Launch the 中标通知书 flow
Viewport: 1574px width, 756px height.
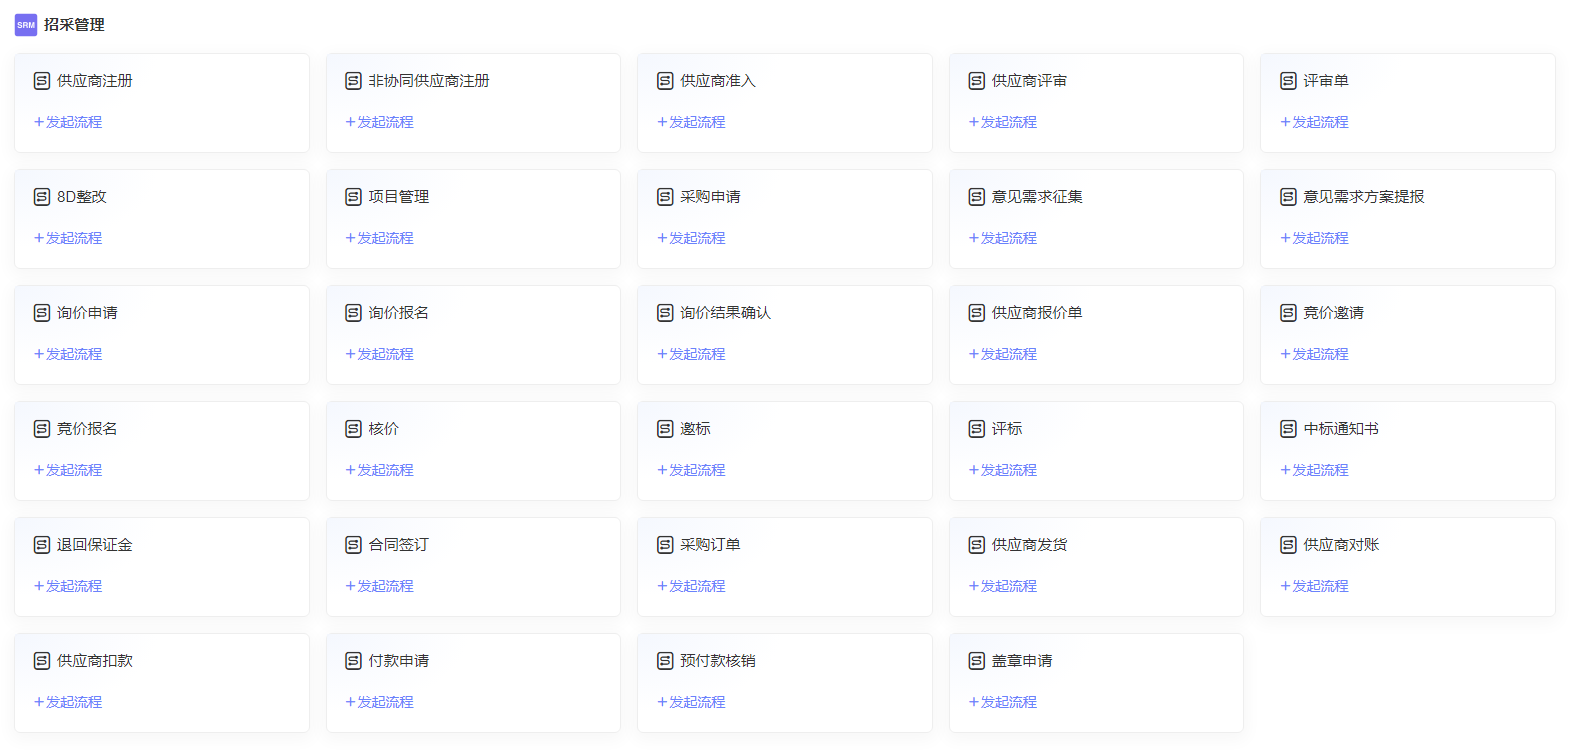click(x=1315, y=470)
